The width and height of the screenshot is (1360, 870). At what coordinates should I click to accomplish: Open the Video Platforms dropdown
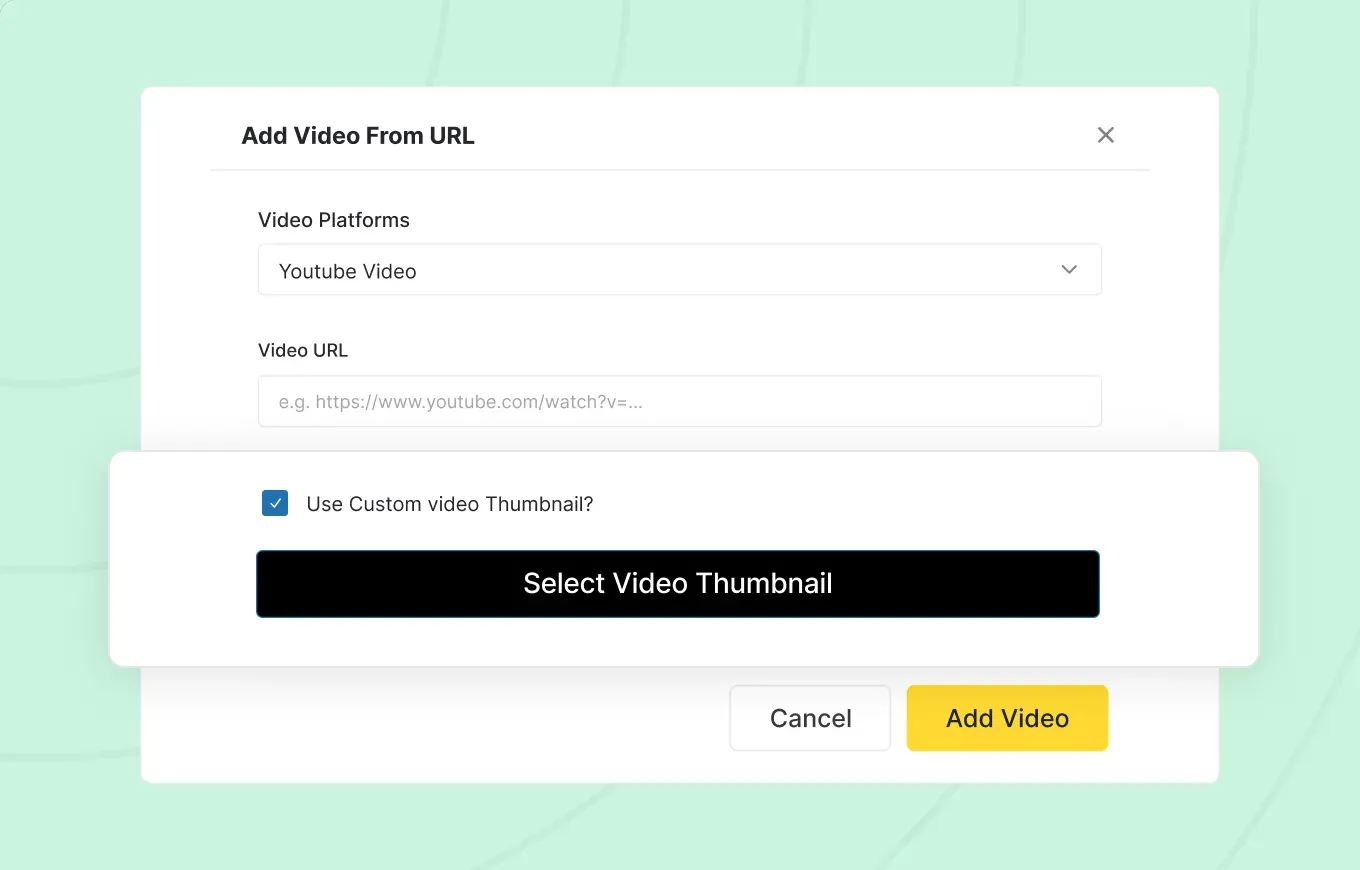680,270
